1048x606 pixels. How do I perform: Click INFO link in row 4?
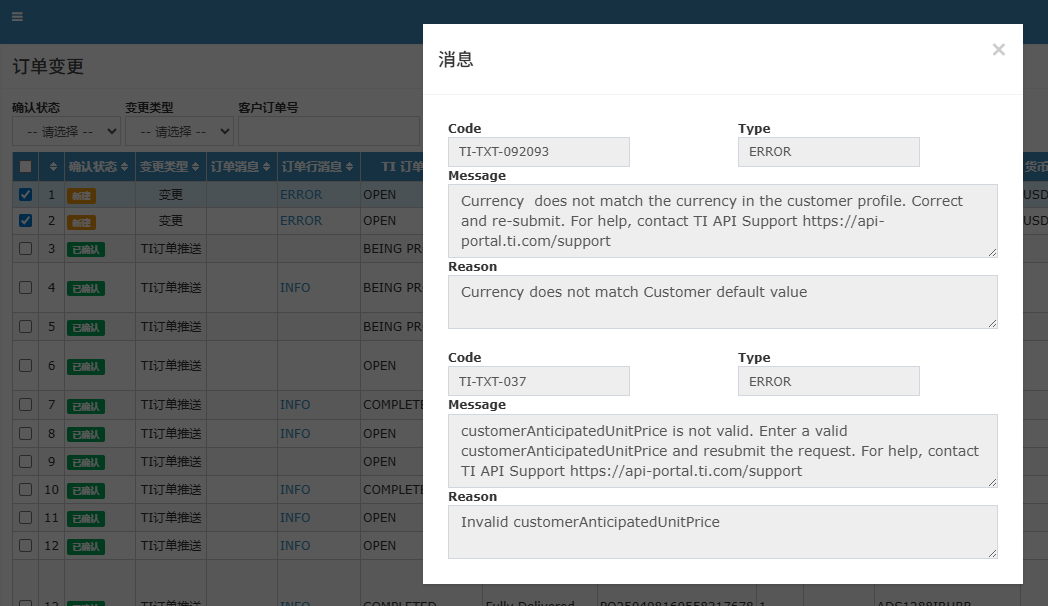pos(295,288)
